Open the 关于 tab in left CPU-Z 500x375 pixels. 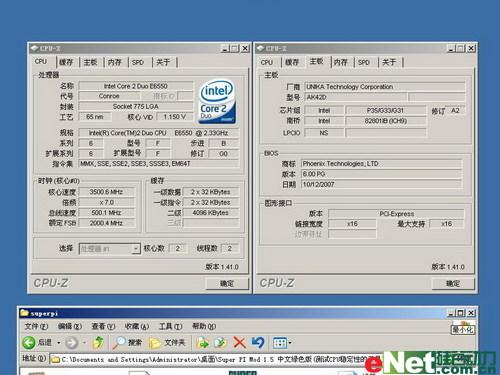coord(163,62)
